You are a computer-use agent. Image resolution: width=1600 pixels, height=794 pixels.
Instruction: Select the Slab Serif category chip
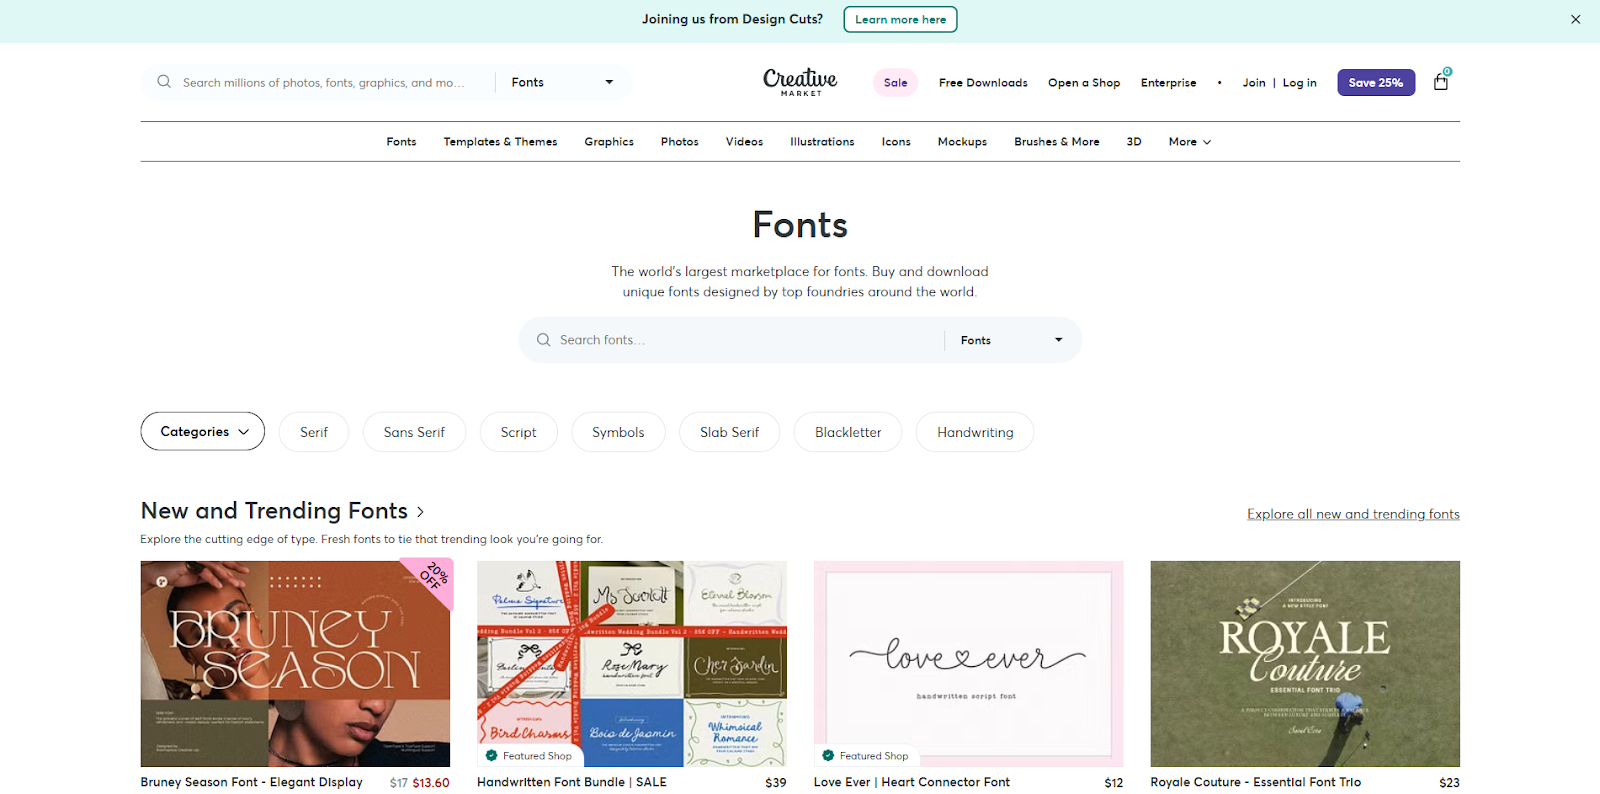click(729, 432)
